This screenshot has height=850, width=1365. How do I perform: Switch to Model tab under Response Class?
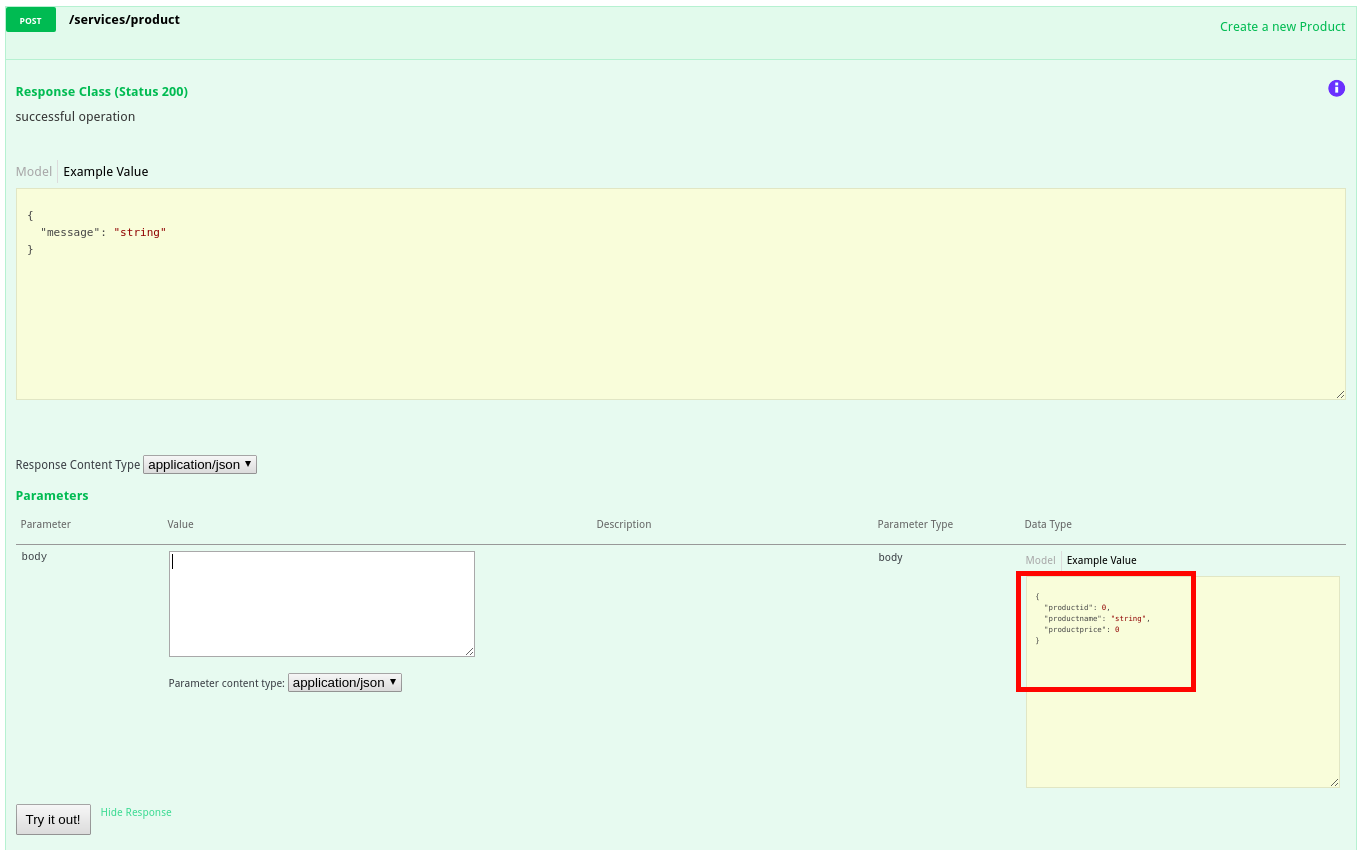(34, 172)
